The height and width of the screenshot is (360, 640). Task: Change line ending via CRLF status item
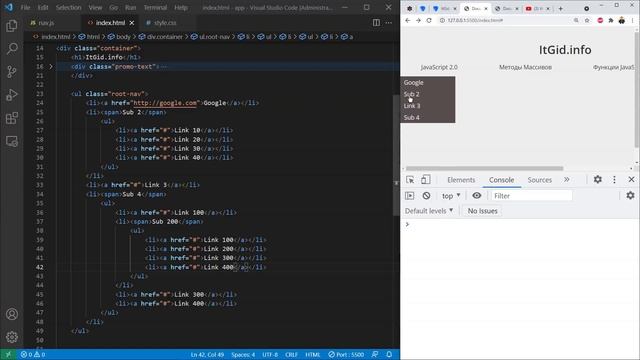[x=291, y=354]
